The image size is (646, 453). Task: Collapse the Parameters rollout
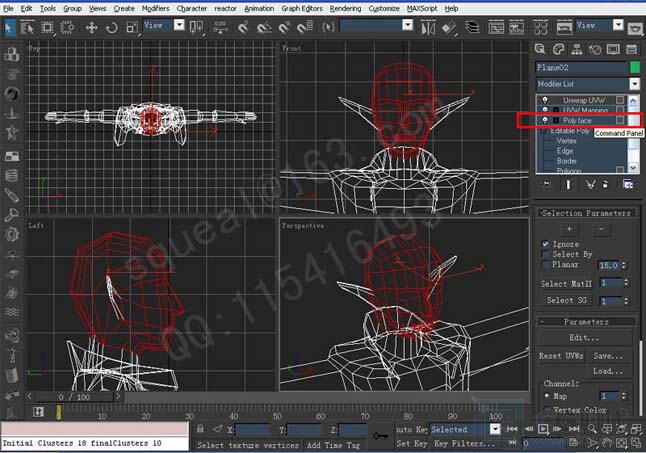tap(586, 322)
